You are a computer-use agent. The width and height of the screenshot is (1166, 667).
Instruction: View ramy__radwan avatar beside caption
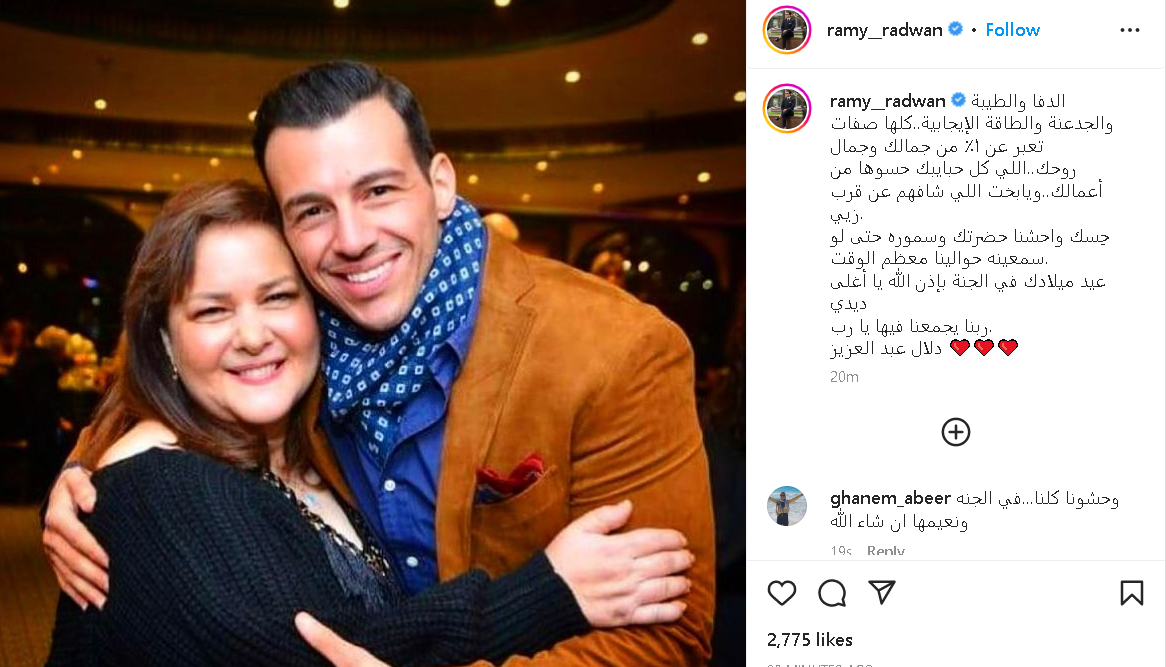click(x=787, y=109)
